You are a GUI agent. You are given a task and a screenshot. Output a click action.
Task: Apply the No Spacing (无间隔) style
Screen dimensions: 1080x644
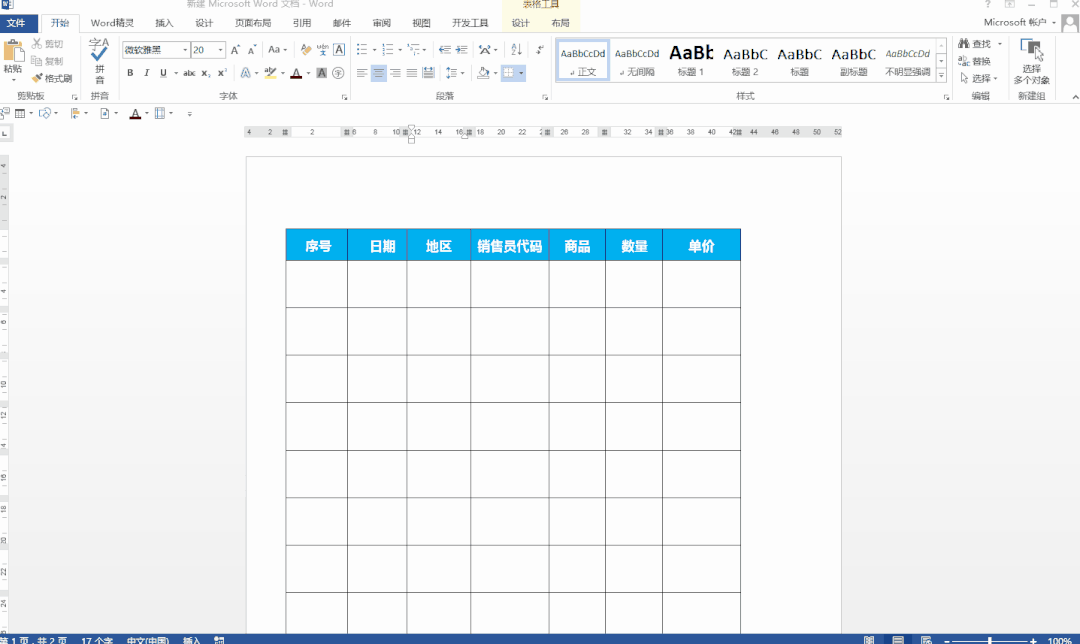point(637,60)
